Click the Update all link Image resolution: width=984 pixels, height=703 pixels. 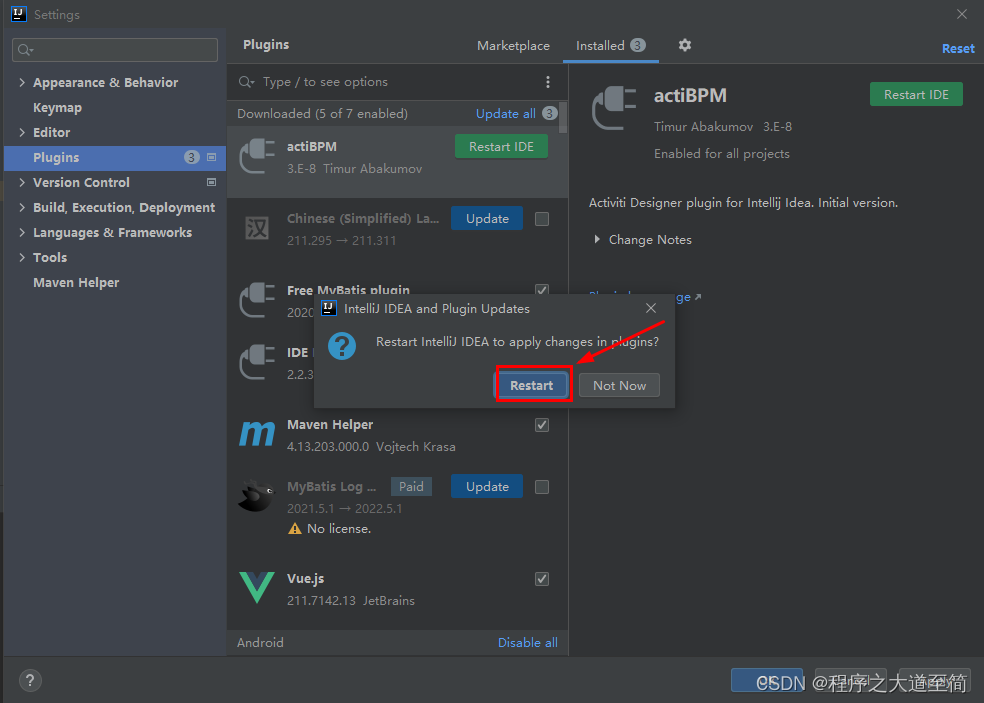[506, 114]
